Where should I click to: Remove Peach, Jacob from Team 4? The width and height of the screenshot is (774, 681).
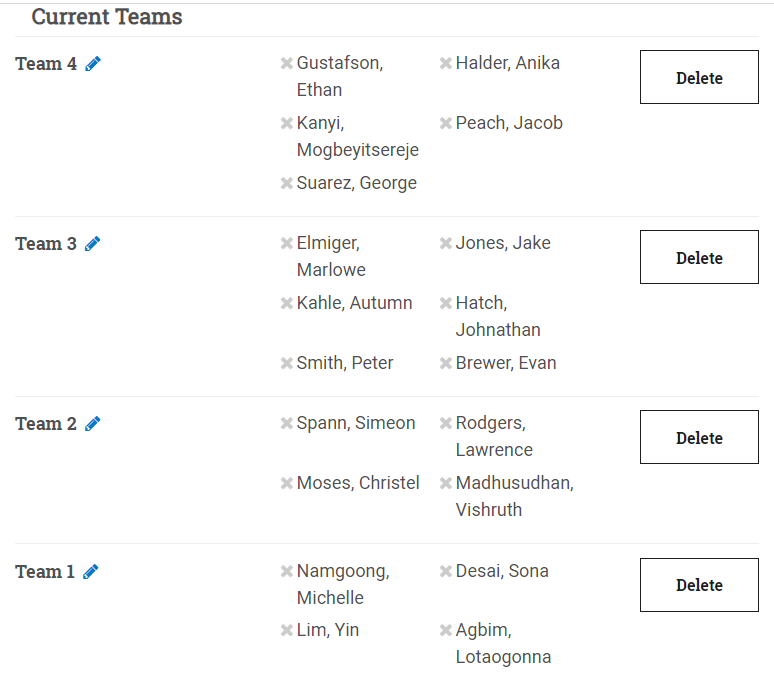click(x=446, y=124)
